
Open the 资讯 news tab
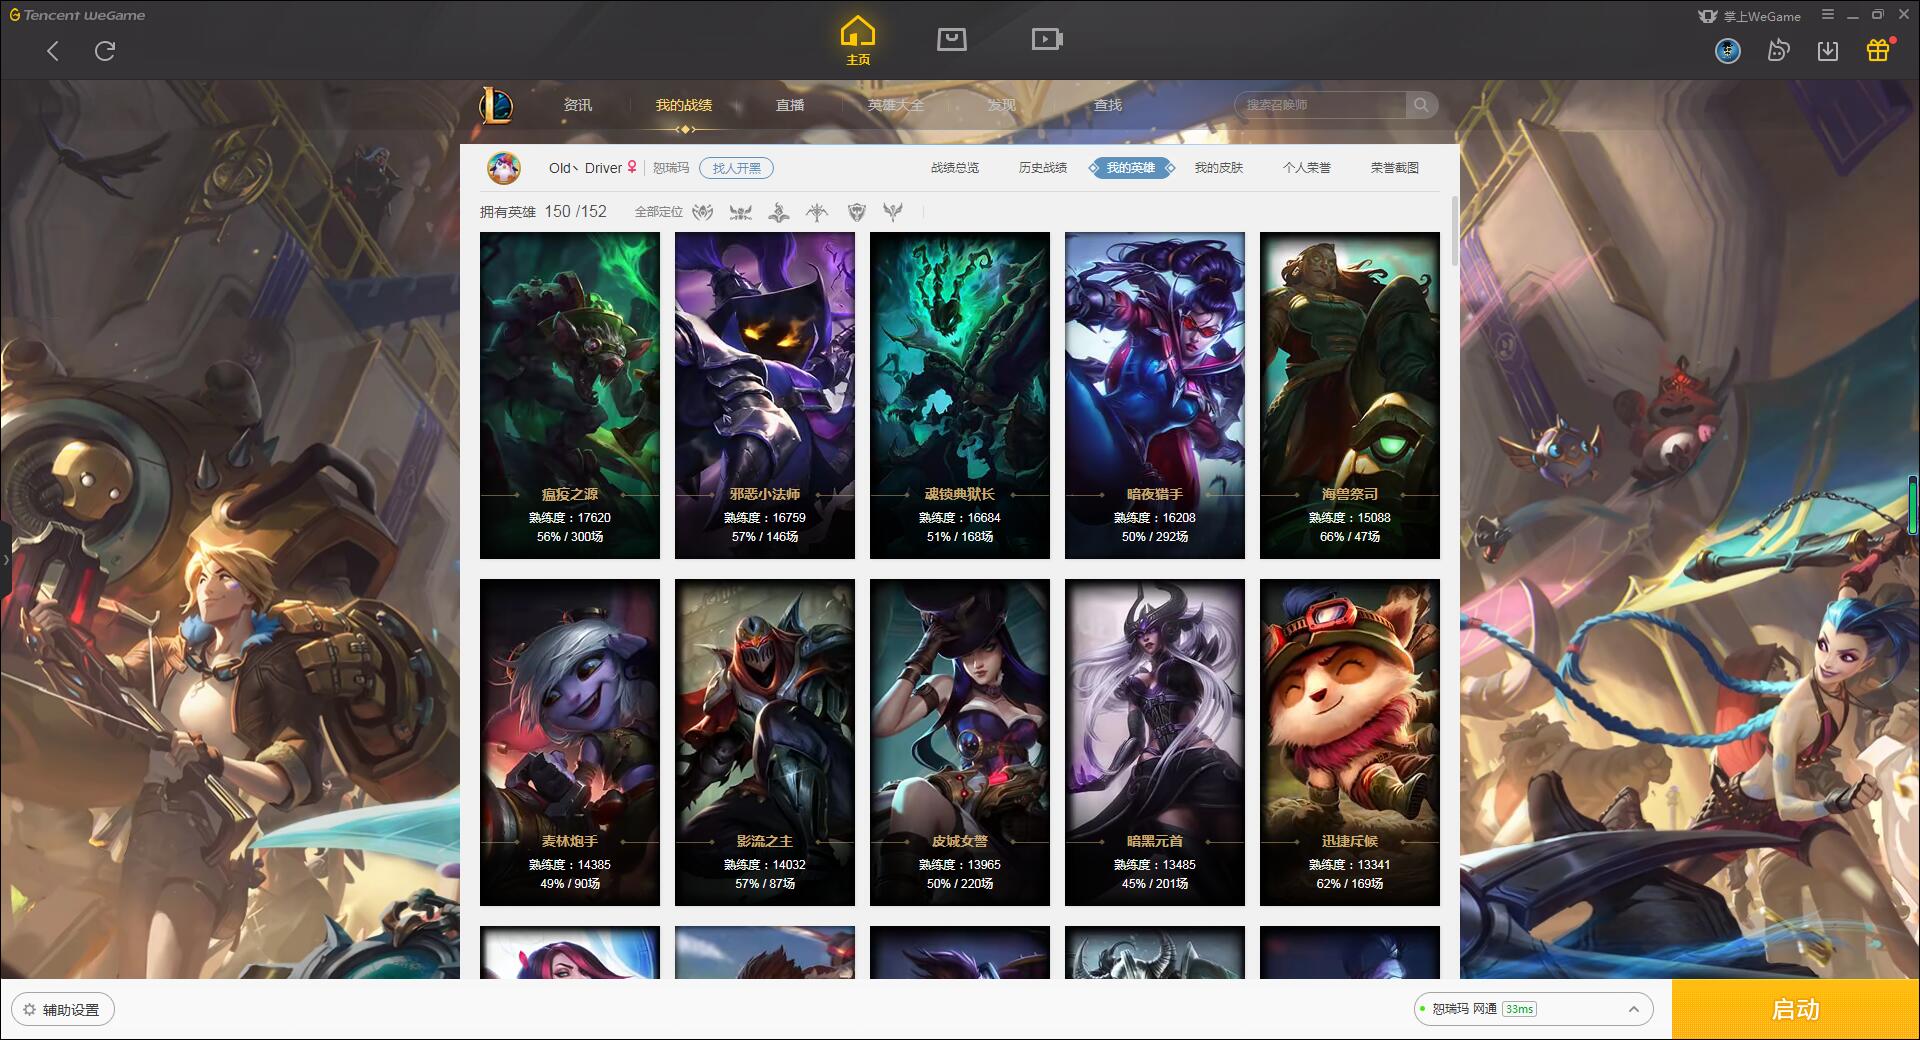pos(578,105)
